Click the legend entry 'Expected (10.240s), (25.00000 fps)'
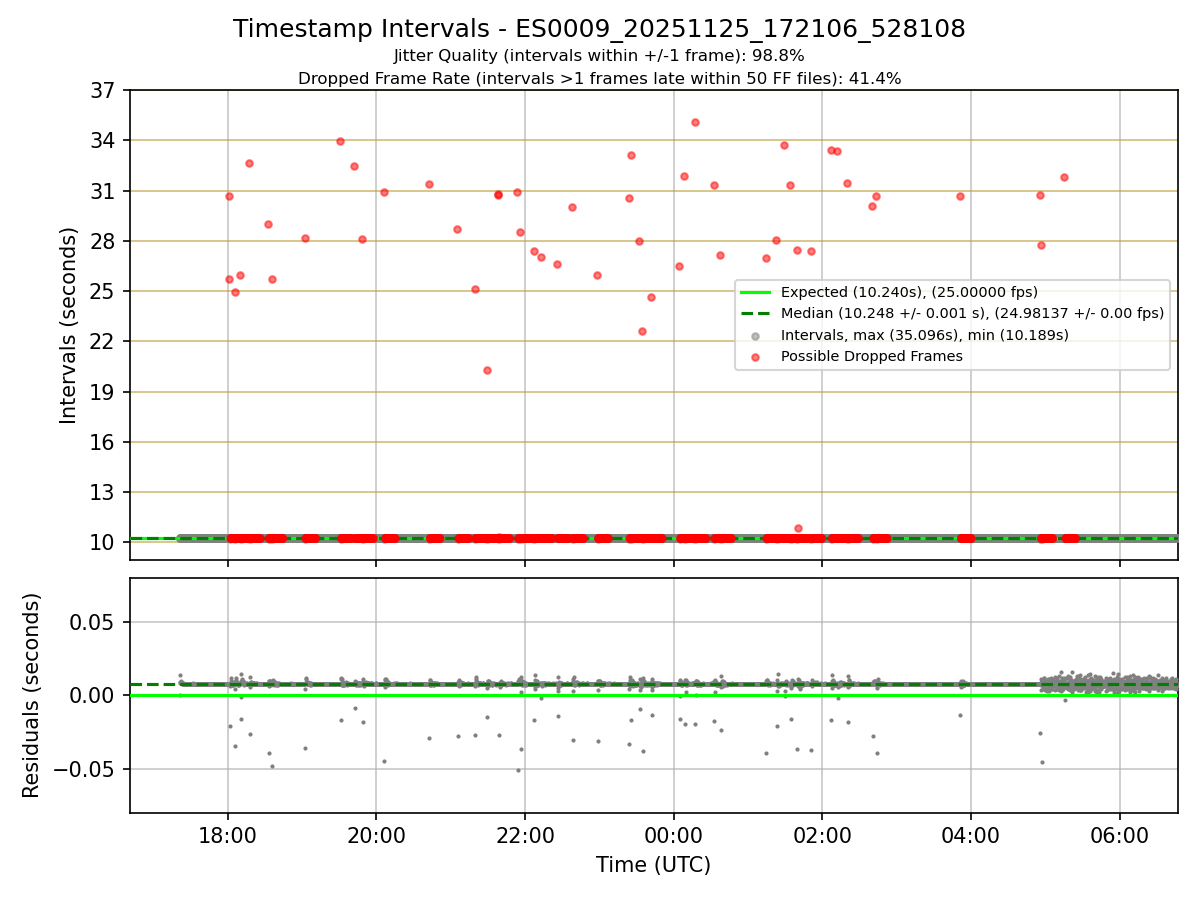The width and height of the screenshot is (1200, 900). 909,293
